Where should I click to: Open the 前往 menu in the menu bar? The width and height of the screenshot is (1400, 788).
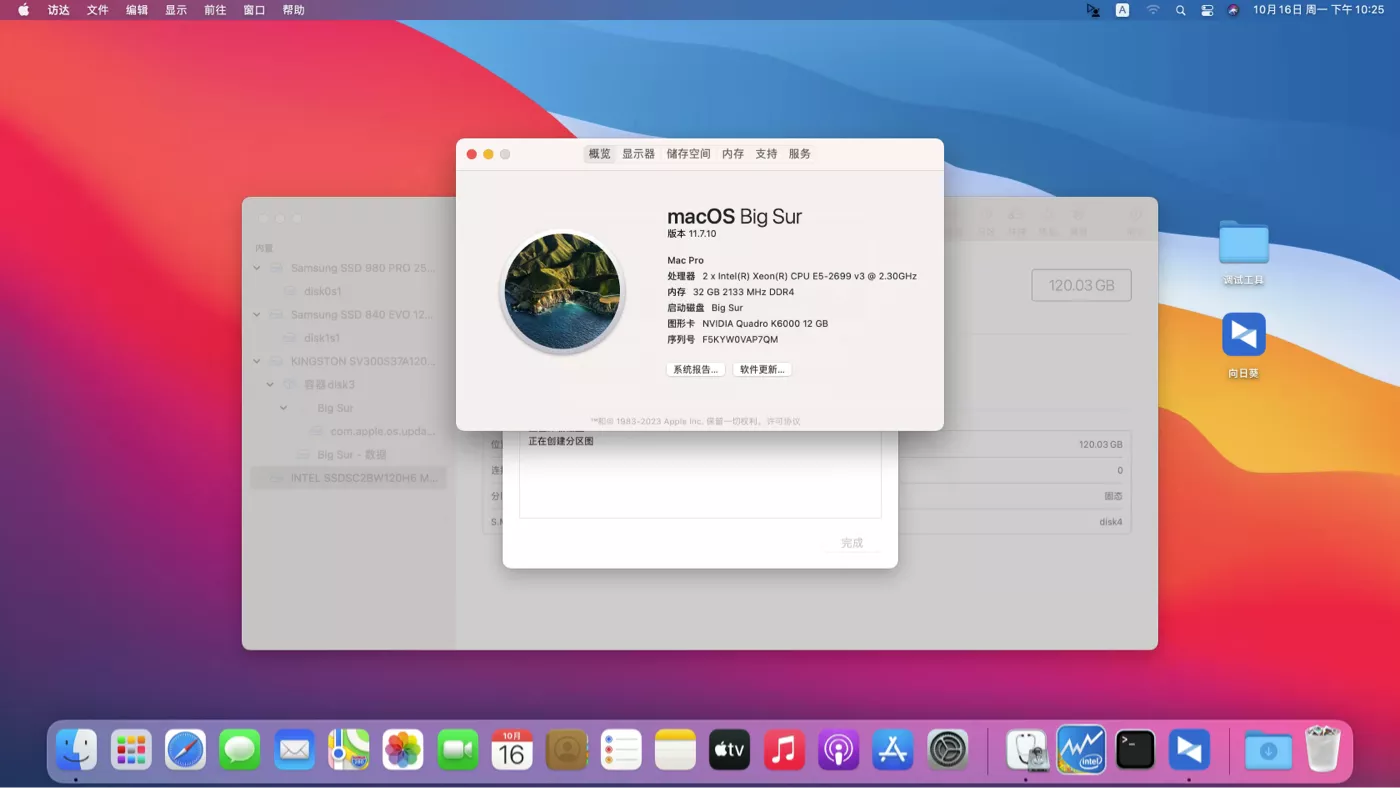214,9
